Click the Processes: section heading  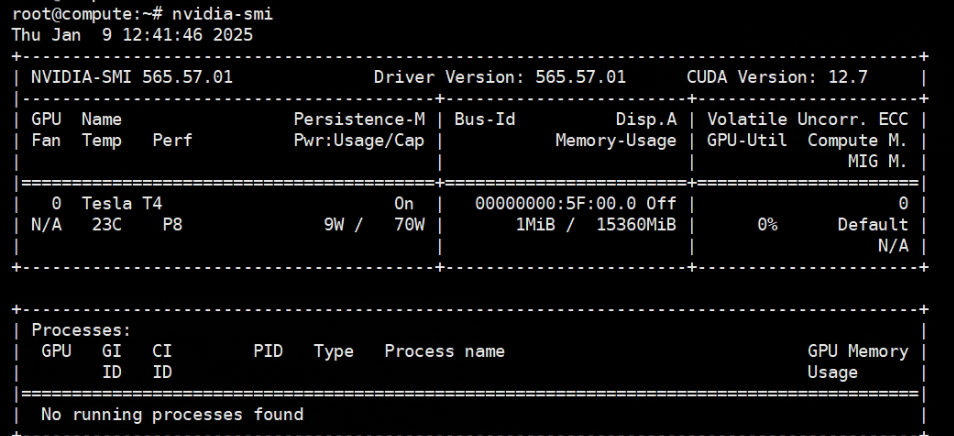(78, 330)
